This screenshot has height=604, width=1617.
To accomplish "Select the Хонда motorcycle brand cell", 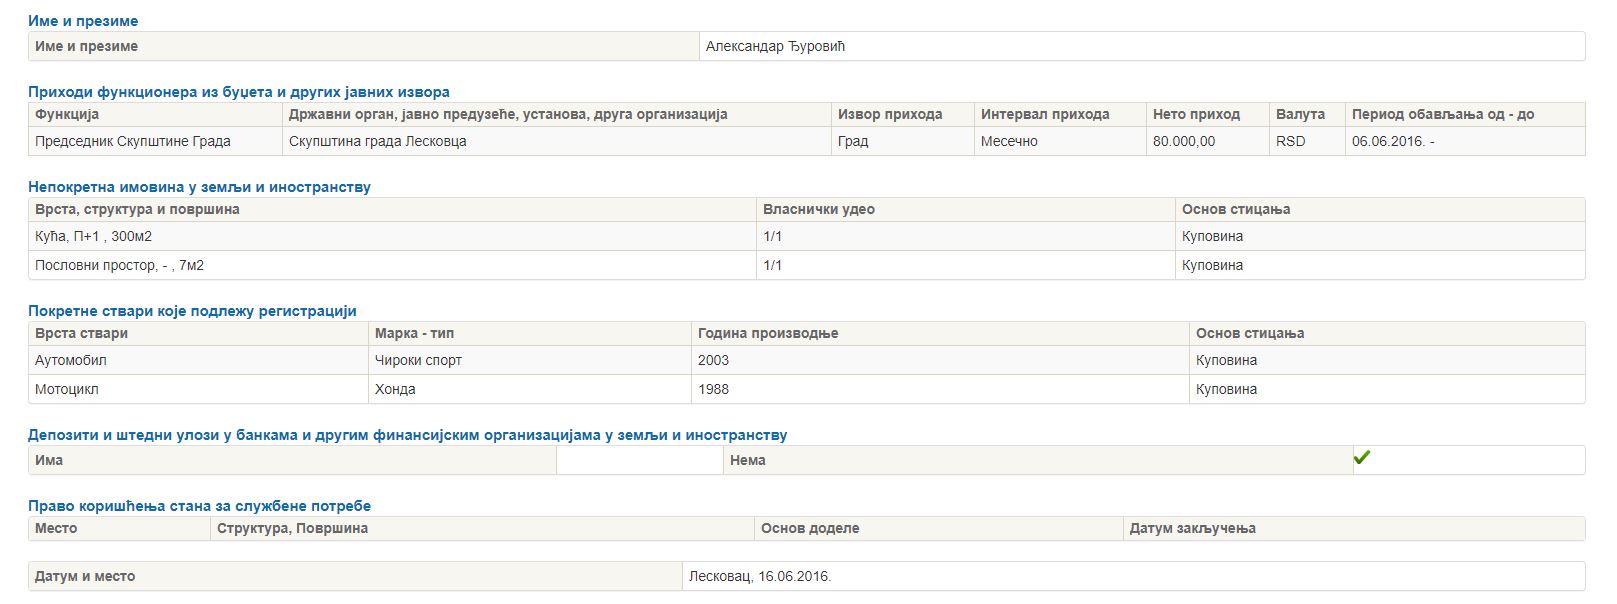I will pos(395,390).
